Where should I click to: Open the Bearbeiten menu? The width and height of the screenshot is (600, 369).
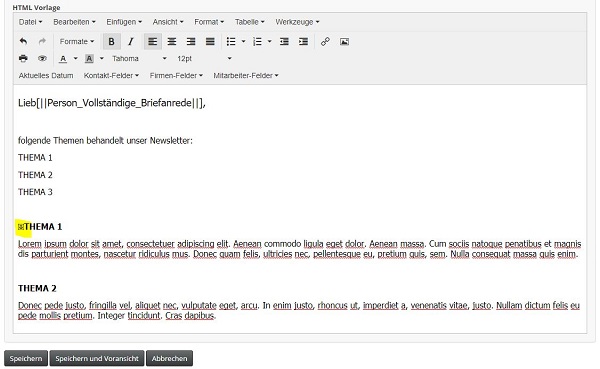pyautogui.click(x=74, y=22)
